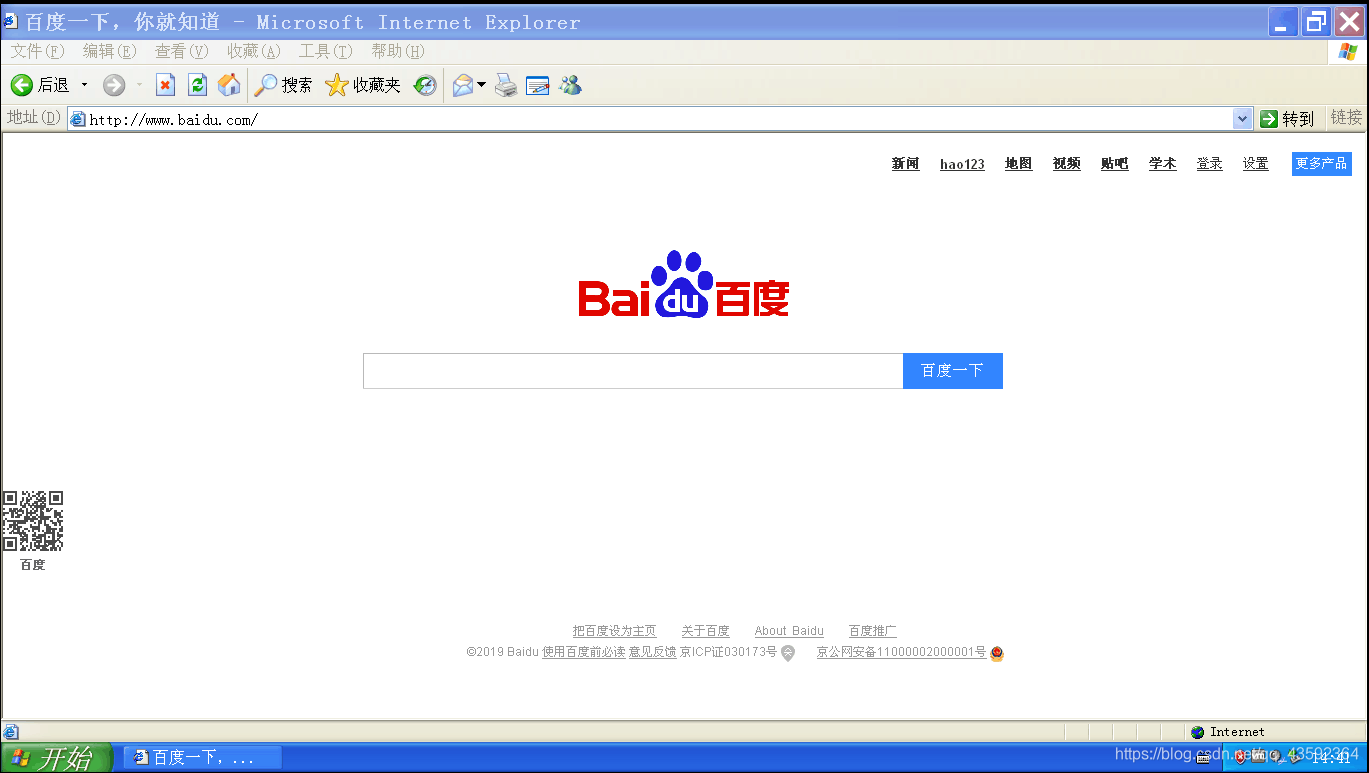Viewport: 1369px width, 773px height.
Task: Click the police badge icon in footer
Action: point(996,653)
